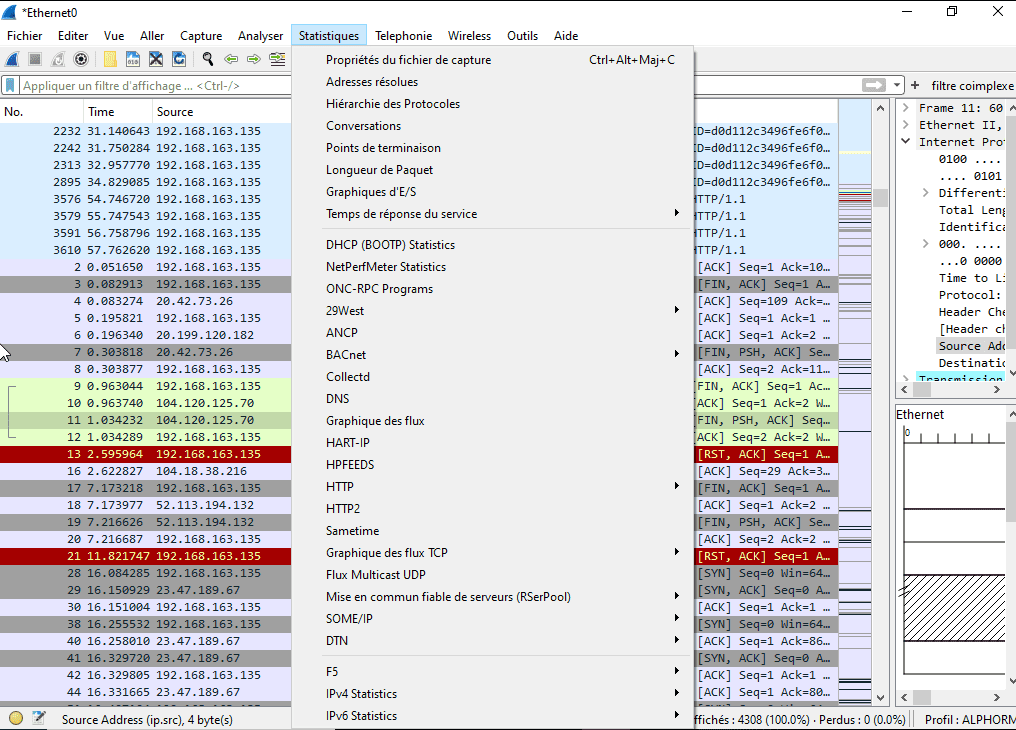Select packet 21 at time 11.821747
1016x730 pixels.
(x=146, y=556)
